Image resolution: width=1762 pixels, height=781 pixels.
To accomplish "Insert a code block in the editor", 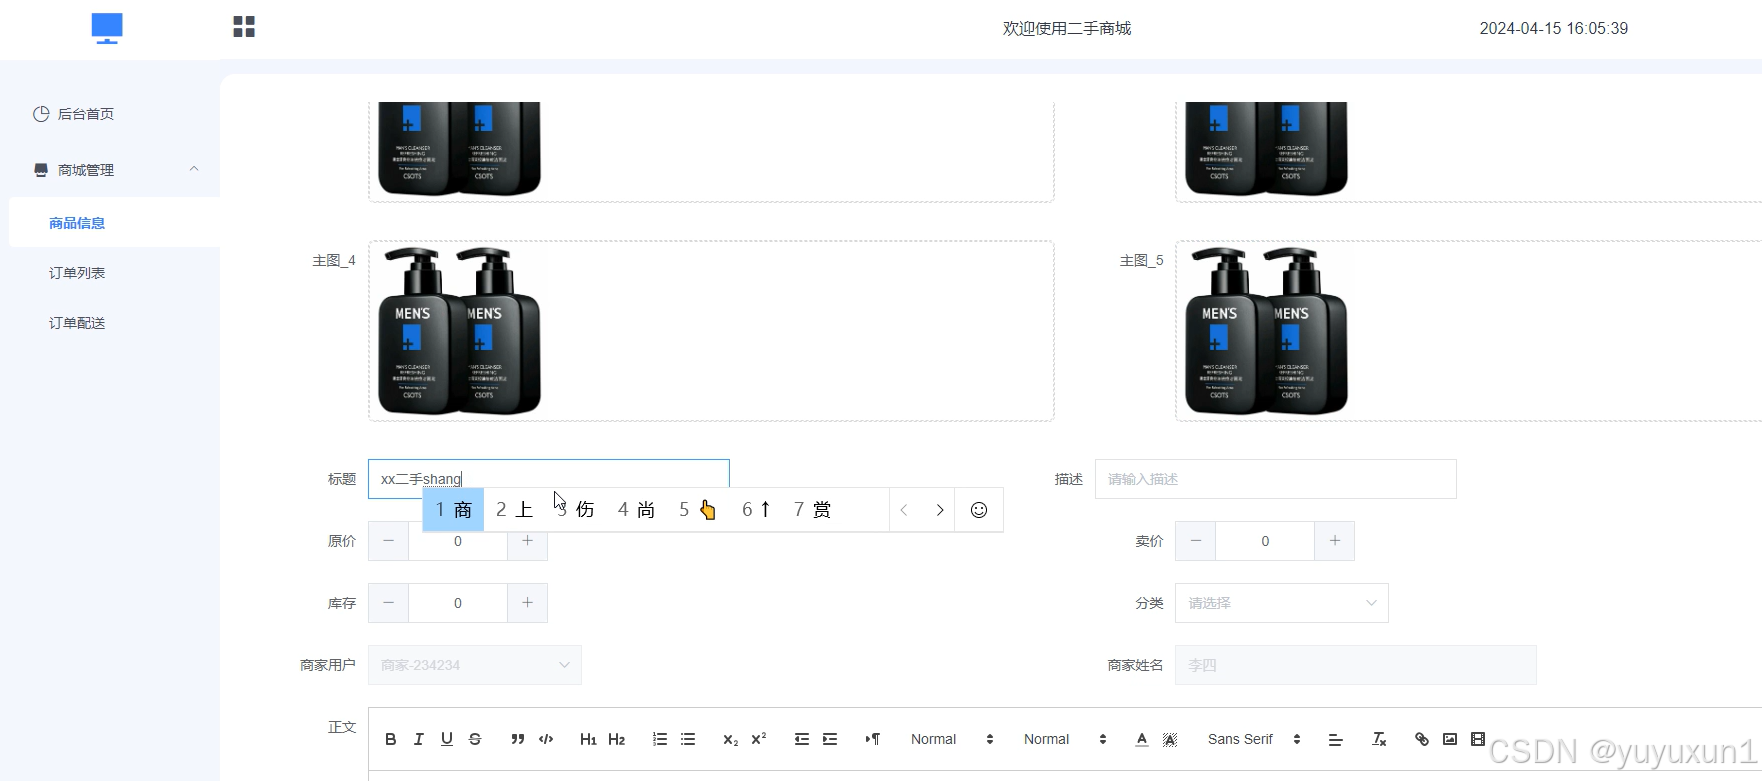I will tap(546, 739).
